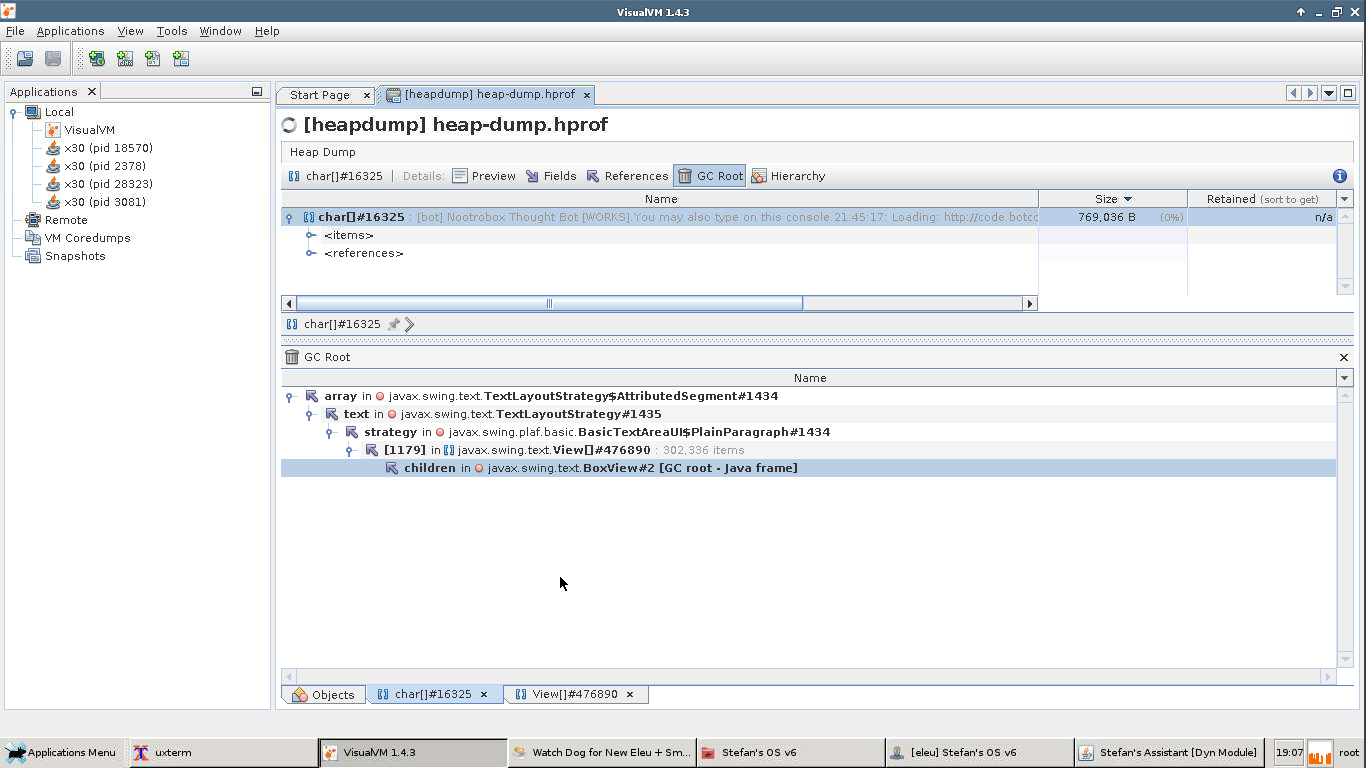This screenshot has height=768, width=1366.
Task: Minimize the Applications panel
Action: coord(257,92)
